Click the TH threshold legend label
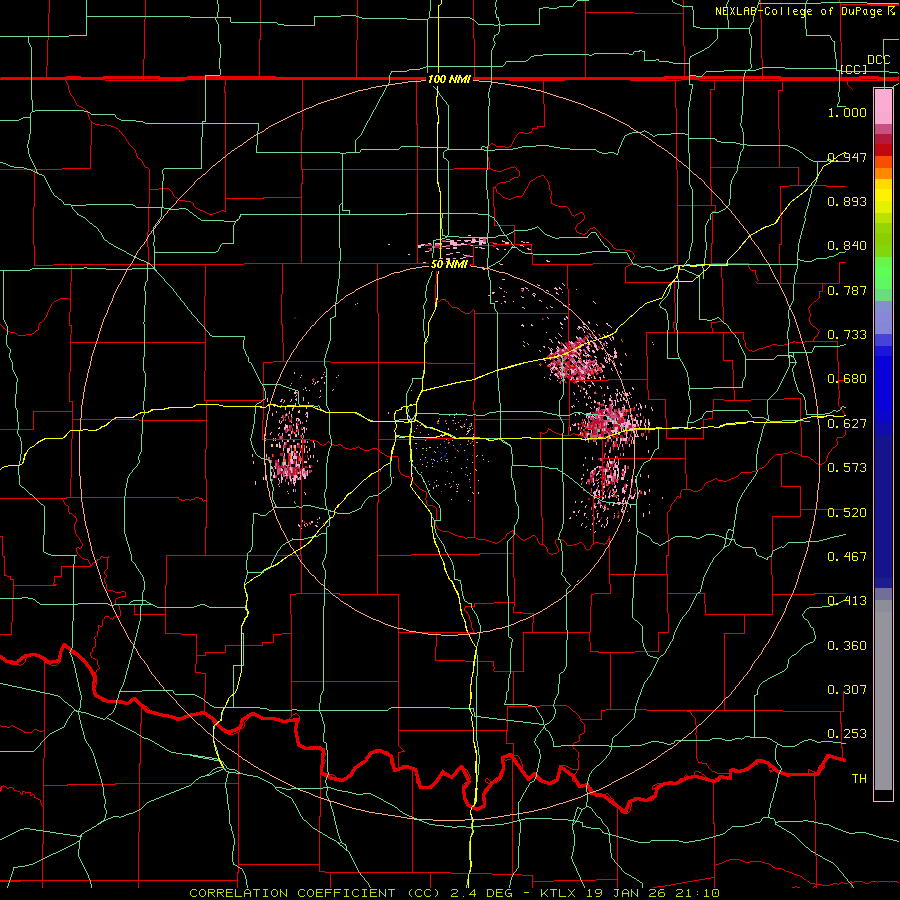 [859, 779]
